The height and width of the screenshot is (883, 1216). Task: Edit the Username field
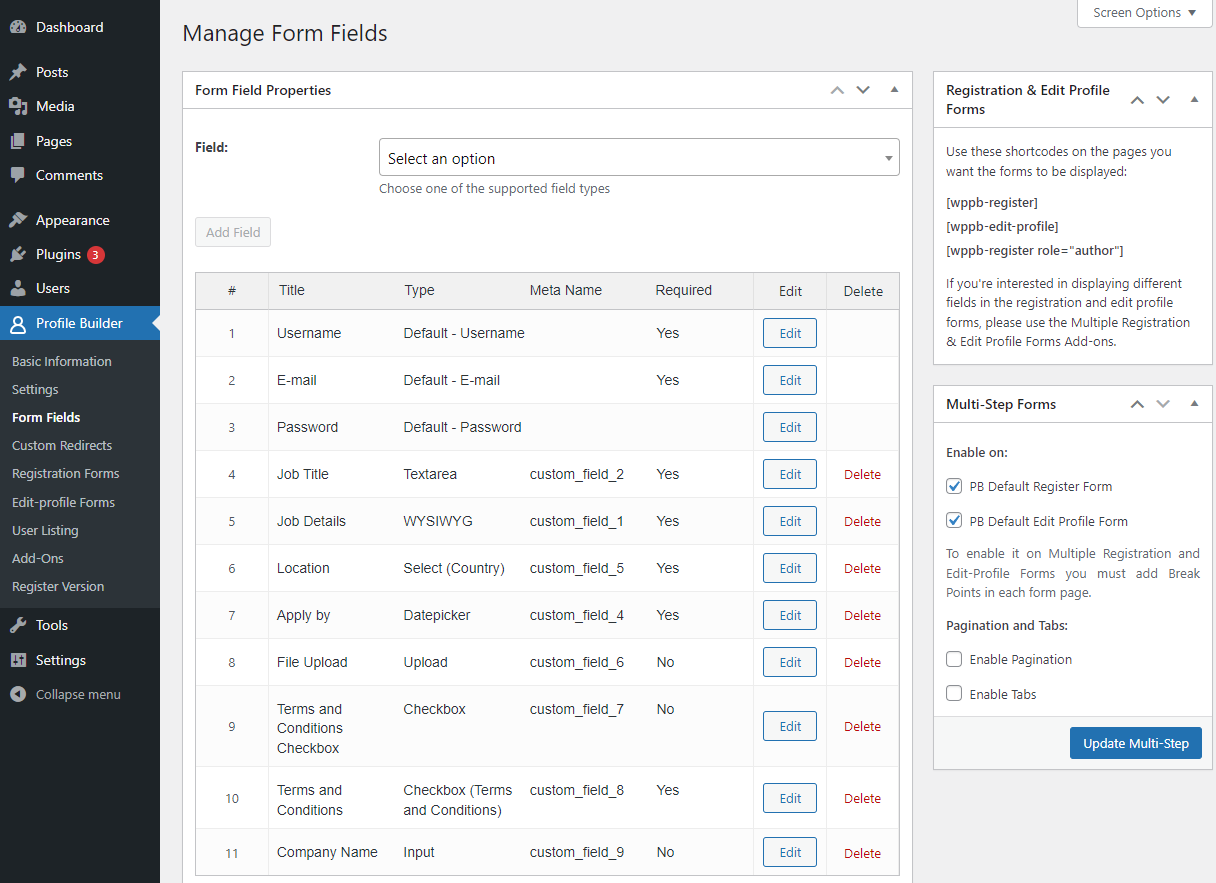(x=790, y=333)
